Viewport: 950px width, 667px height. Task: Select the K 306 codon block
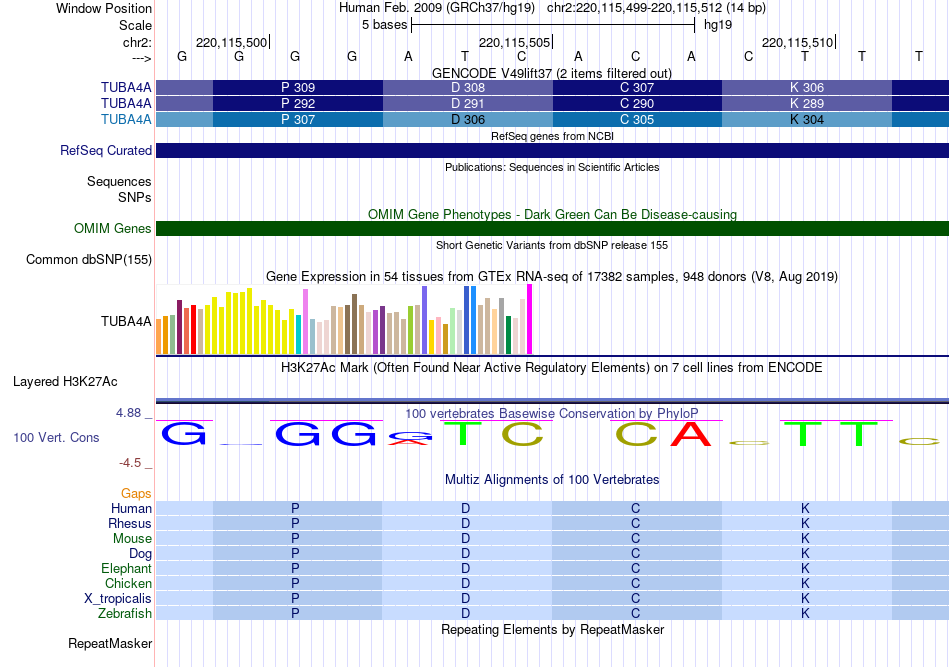[807, 87]
